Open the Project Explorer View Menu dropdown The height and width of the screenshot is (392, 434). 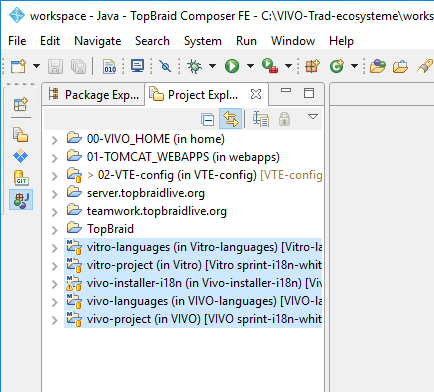tap(313, 117)
